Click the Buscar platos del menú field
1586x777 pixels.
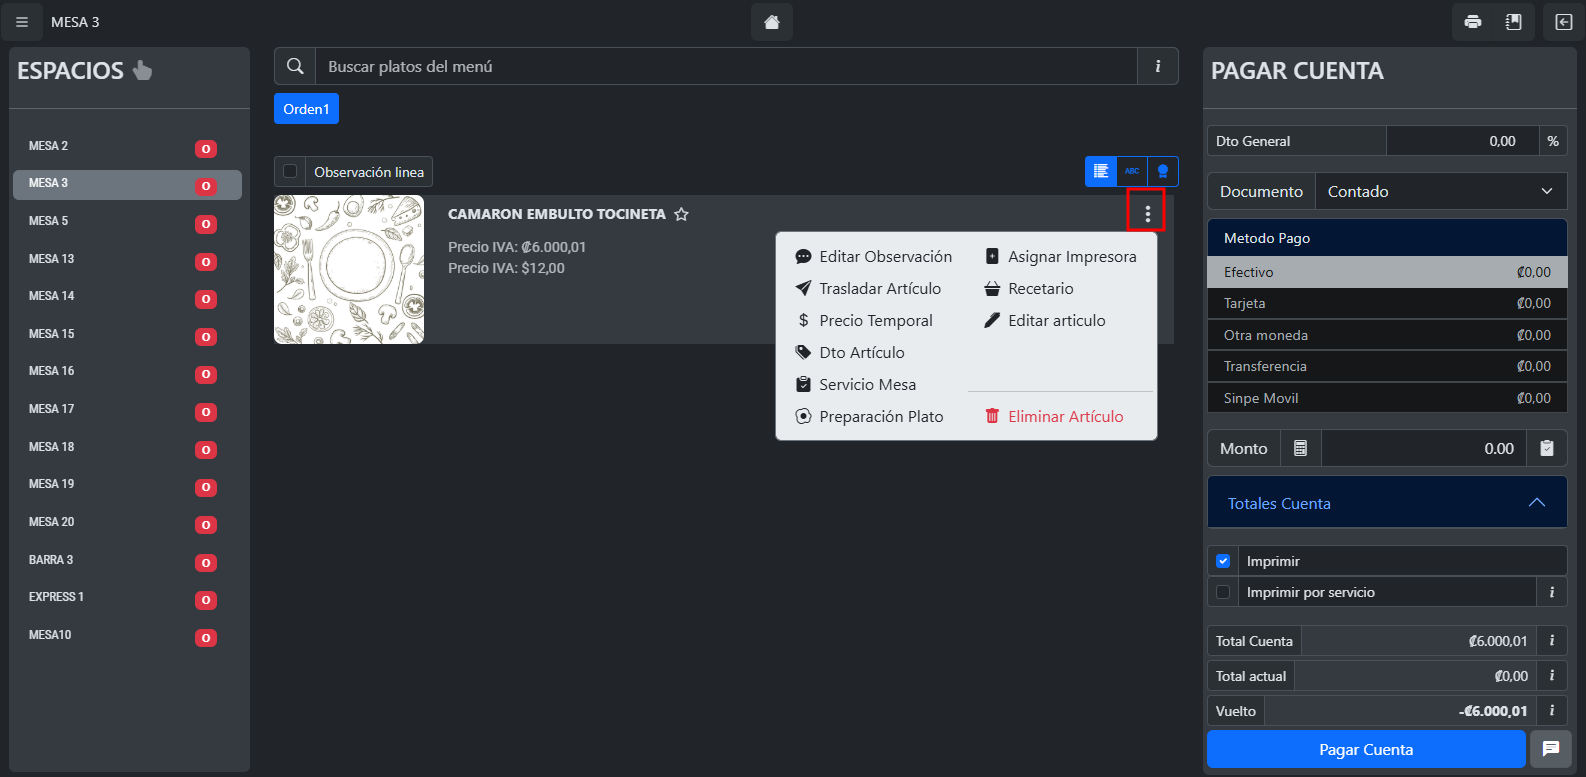[725, 66]
